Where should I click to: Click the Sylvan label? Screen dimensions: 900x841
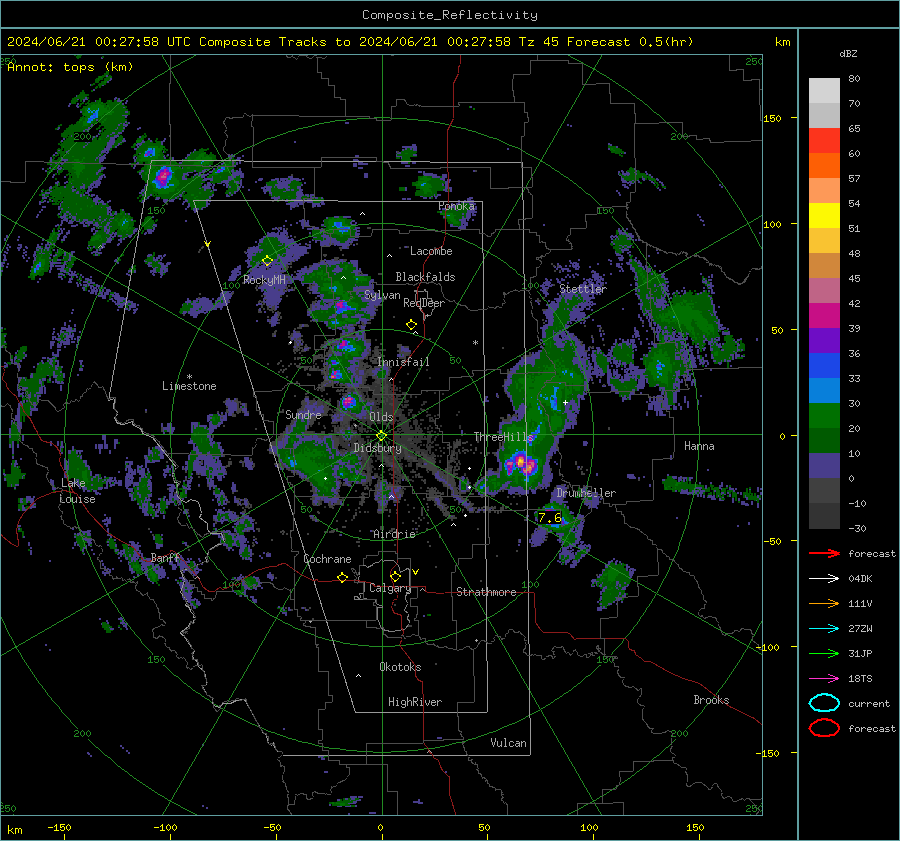point(382,295)
